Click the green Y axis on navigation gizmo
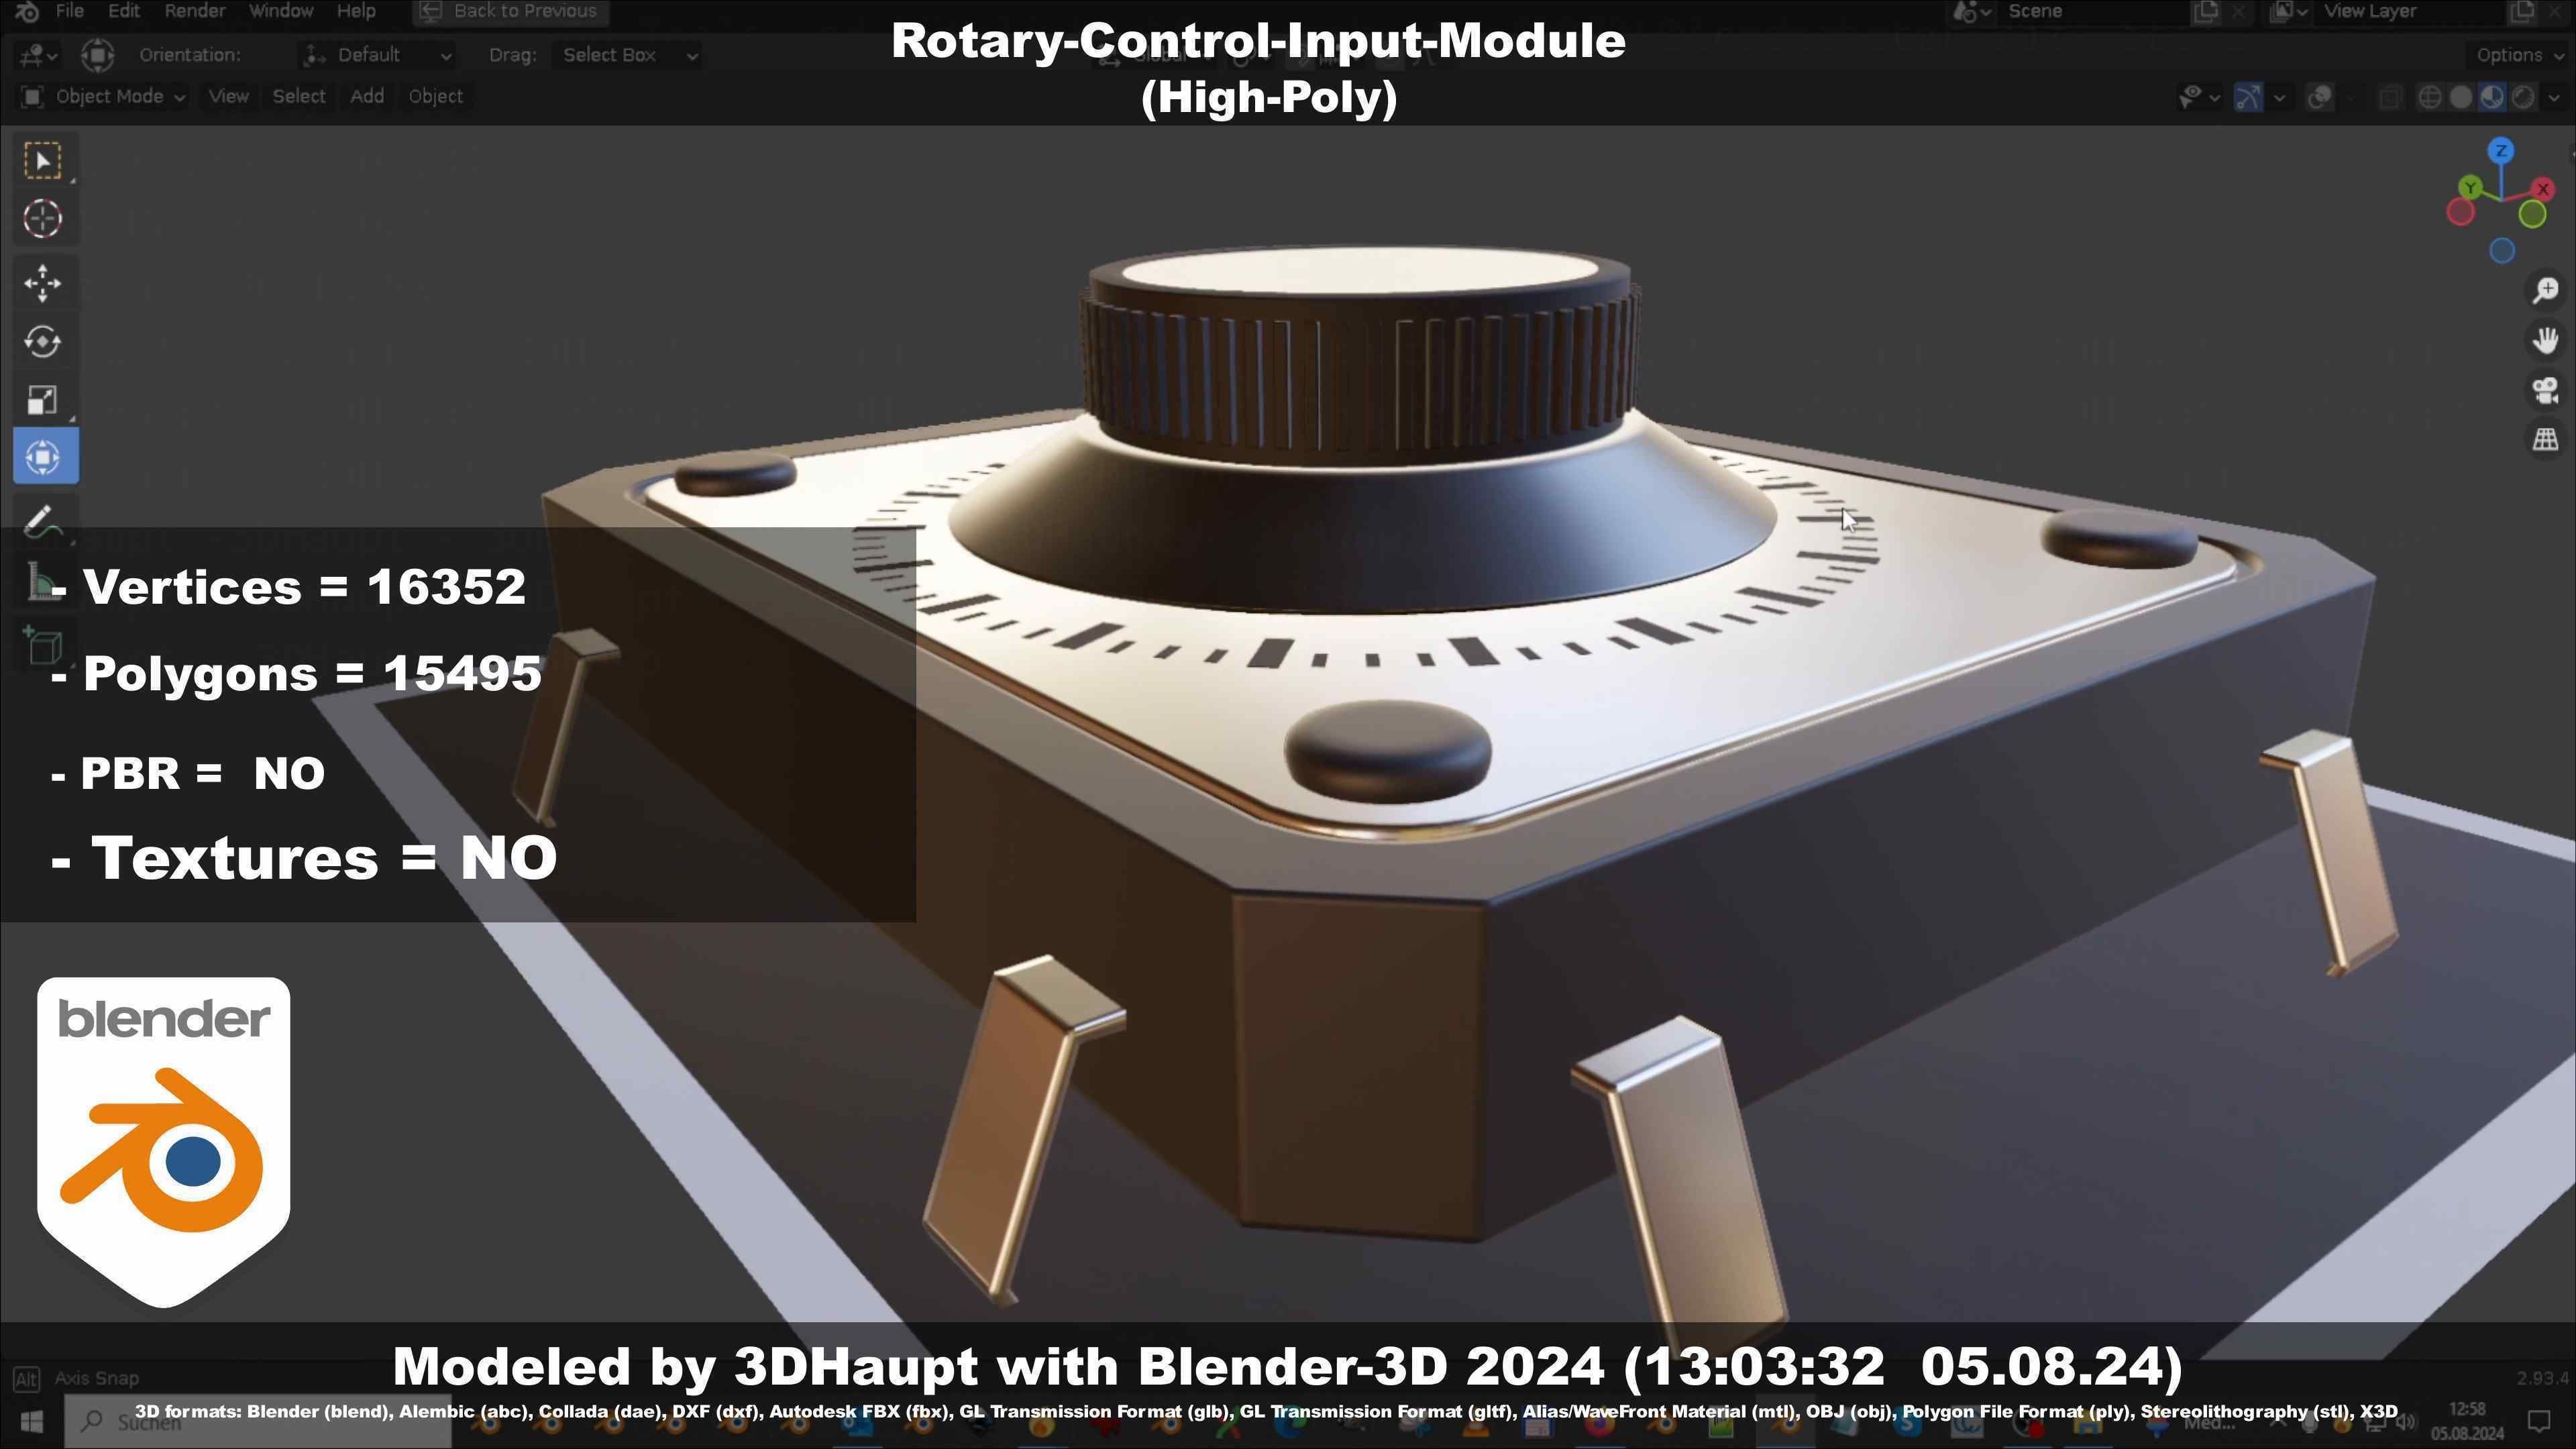 pyautogui.click(x=2470, y=187)
